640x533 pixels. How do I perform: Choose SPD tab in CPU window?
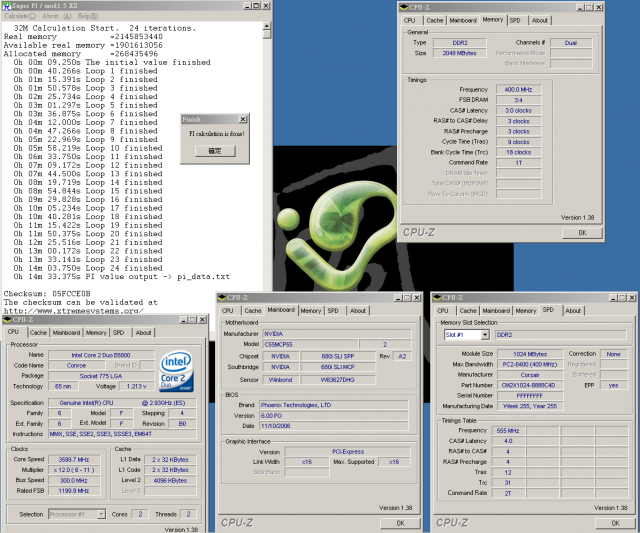(x=118, y=333)
